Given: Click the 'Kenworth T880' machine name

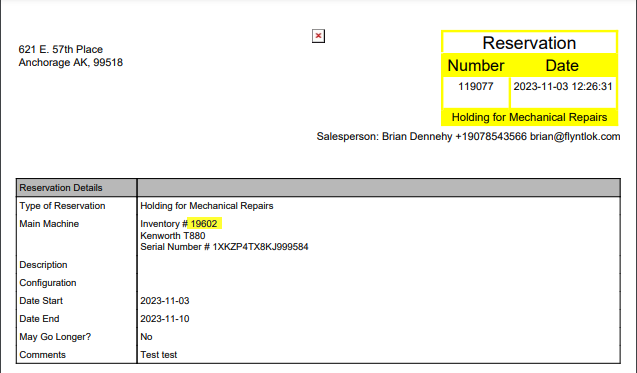Looking at the screenshot, I should [173, 236].
